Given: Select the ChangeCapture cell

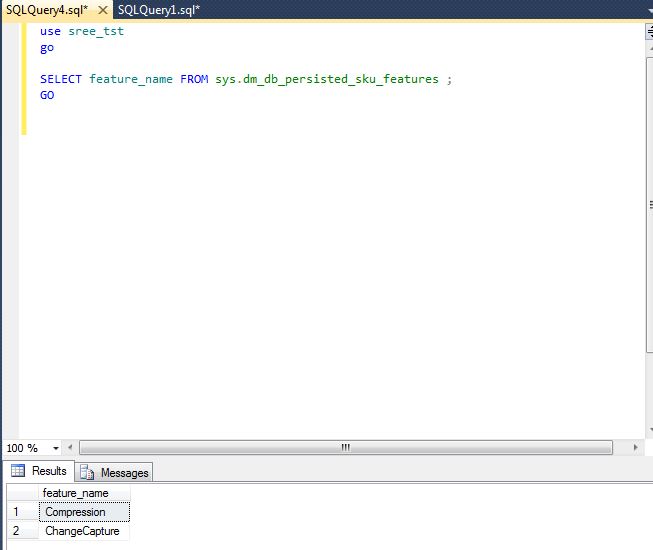Looking at the screenshot, I should click(x=84, y=531).
